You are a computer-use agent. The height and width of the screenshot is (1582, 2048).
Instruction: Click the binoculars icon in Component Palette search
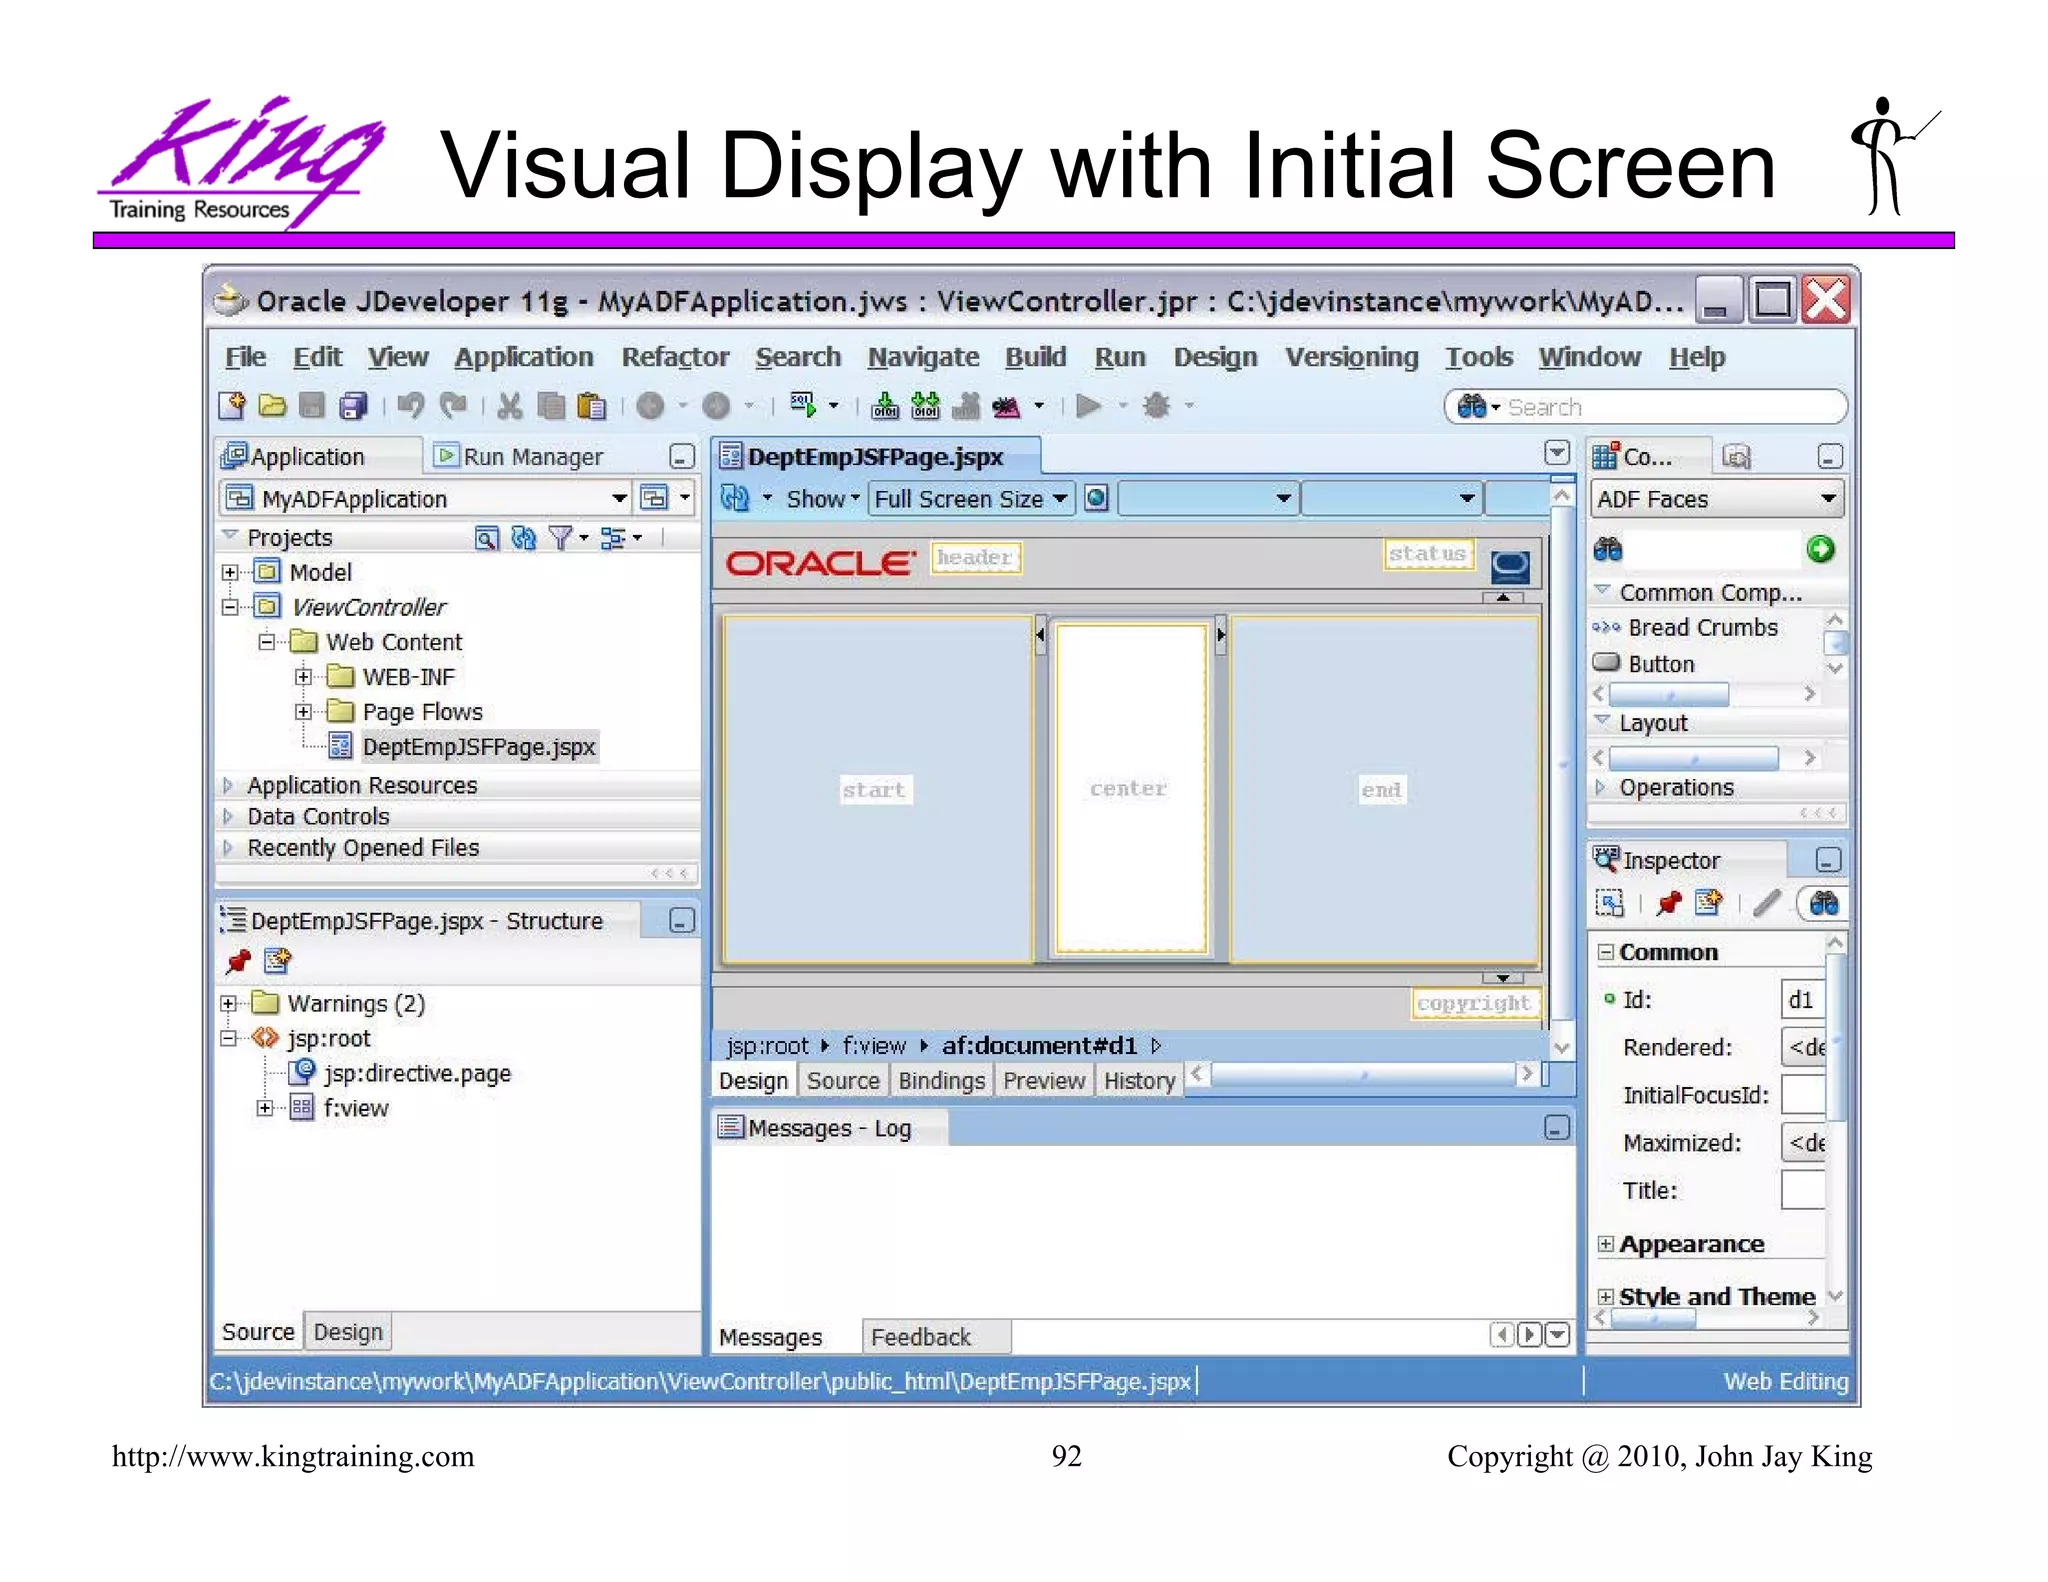coord(1608,549)
